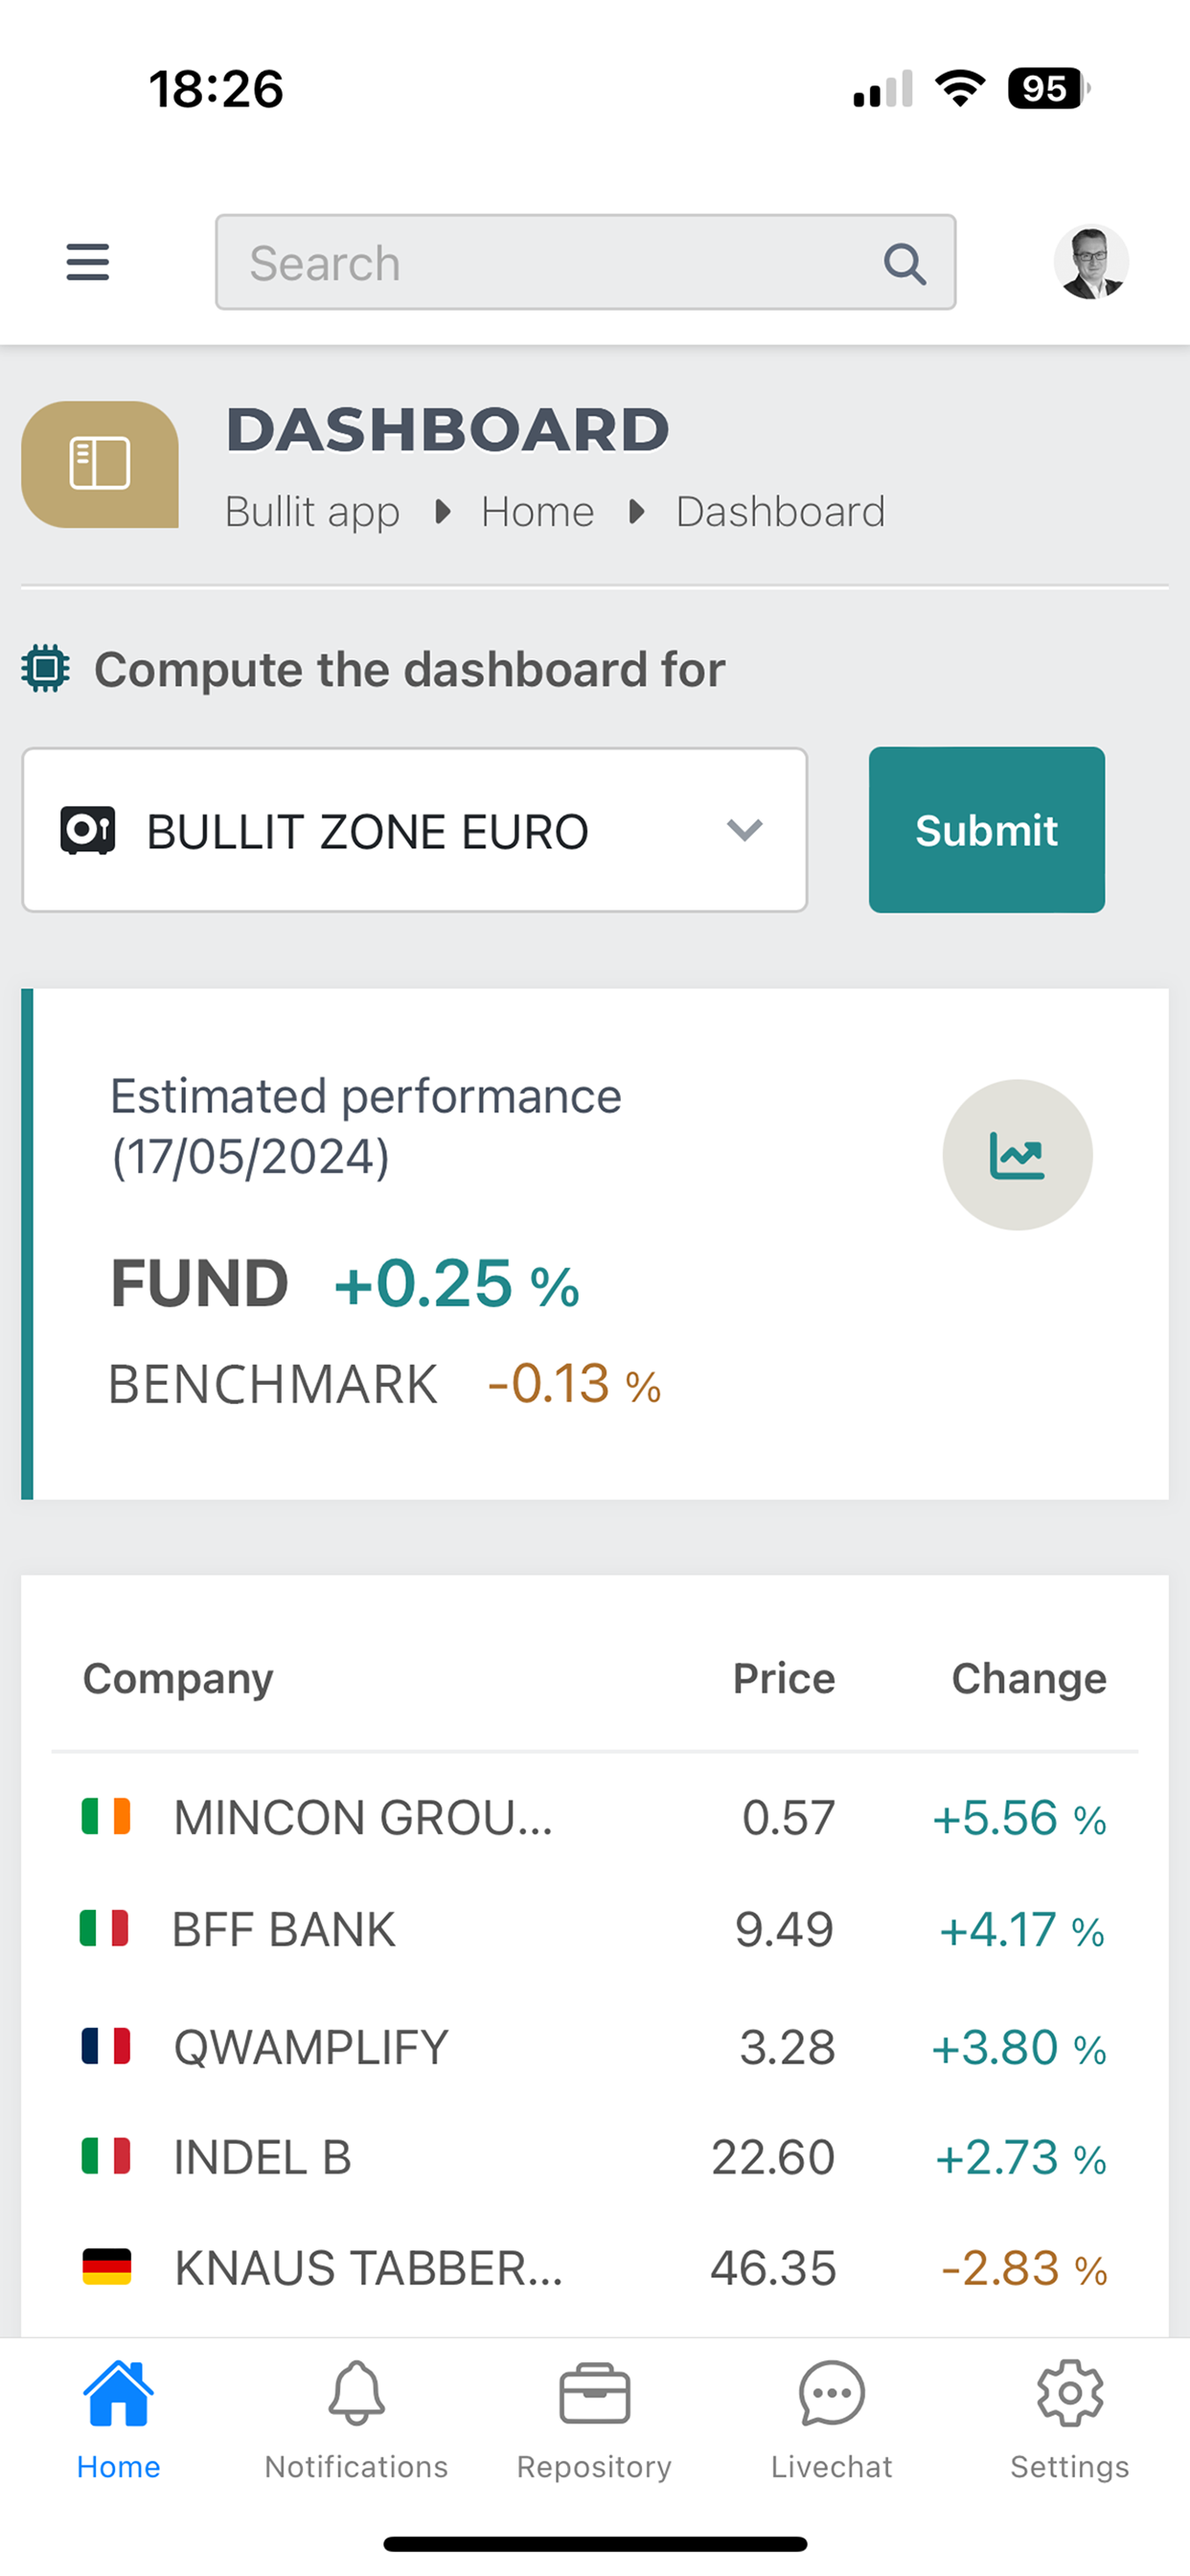Open Bullit app breadcrumb link
Image resolution: width=1190 pixels, height=2576 pixels.
[x=313, y=512]
